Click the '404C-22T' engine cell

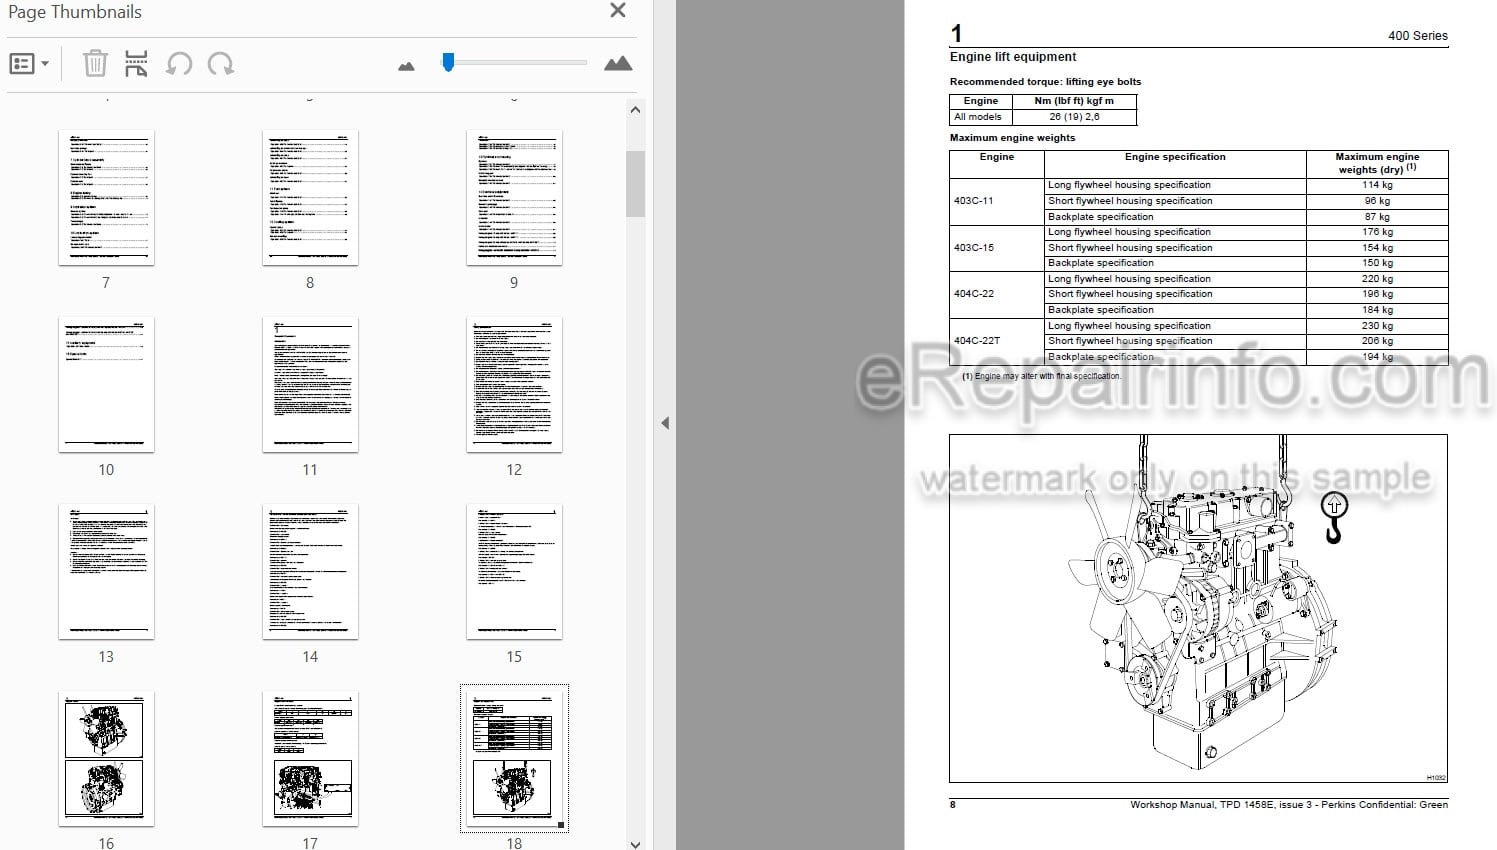(x=996, y=341)
